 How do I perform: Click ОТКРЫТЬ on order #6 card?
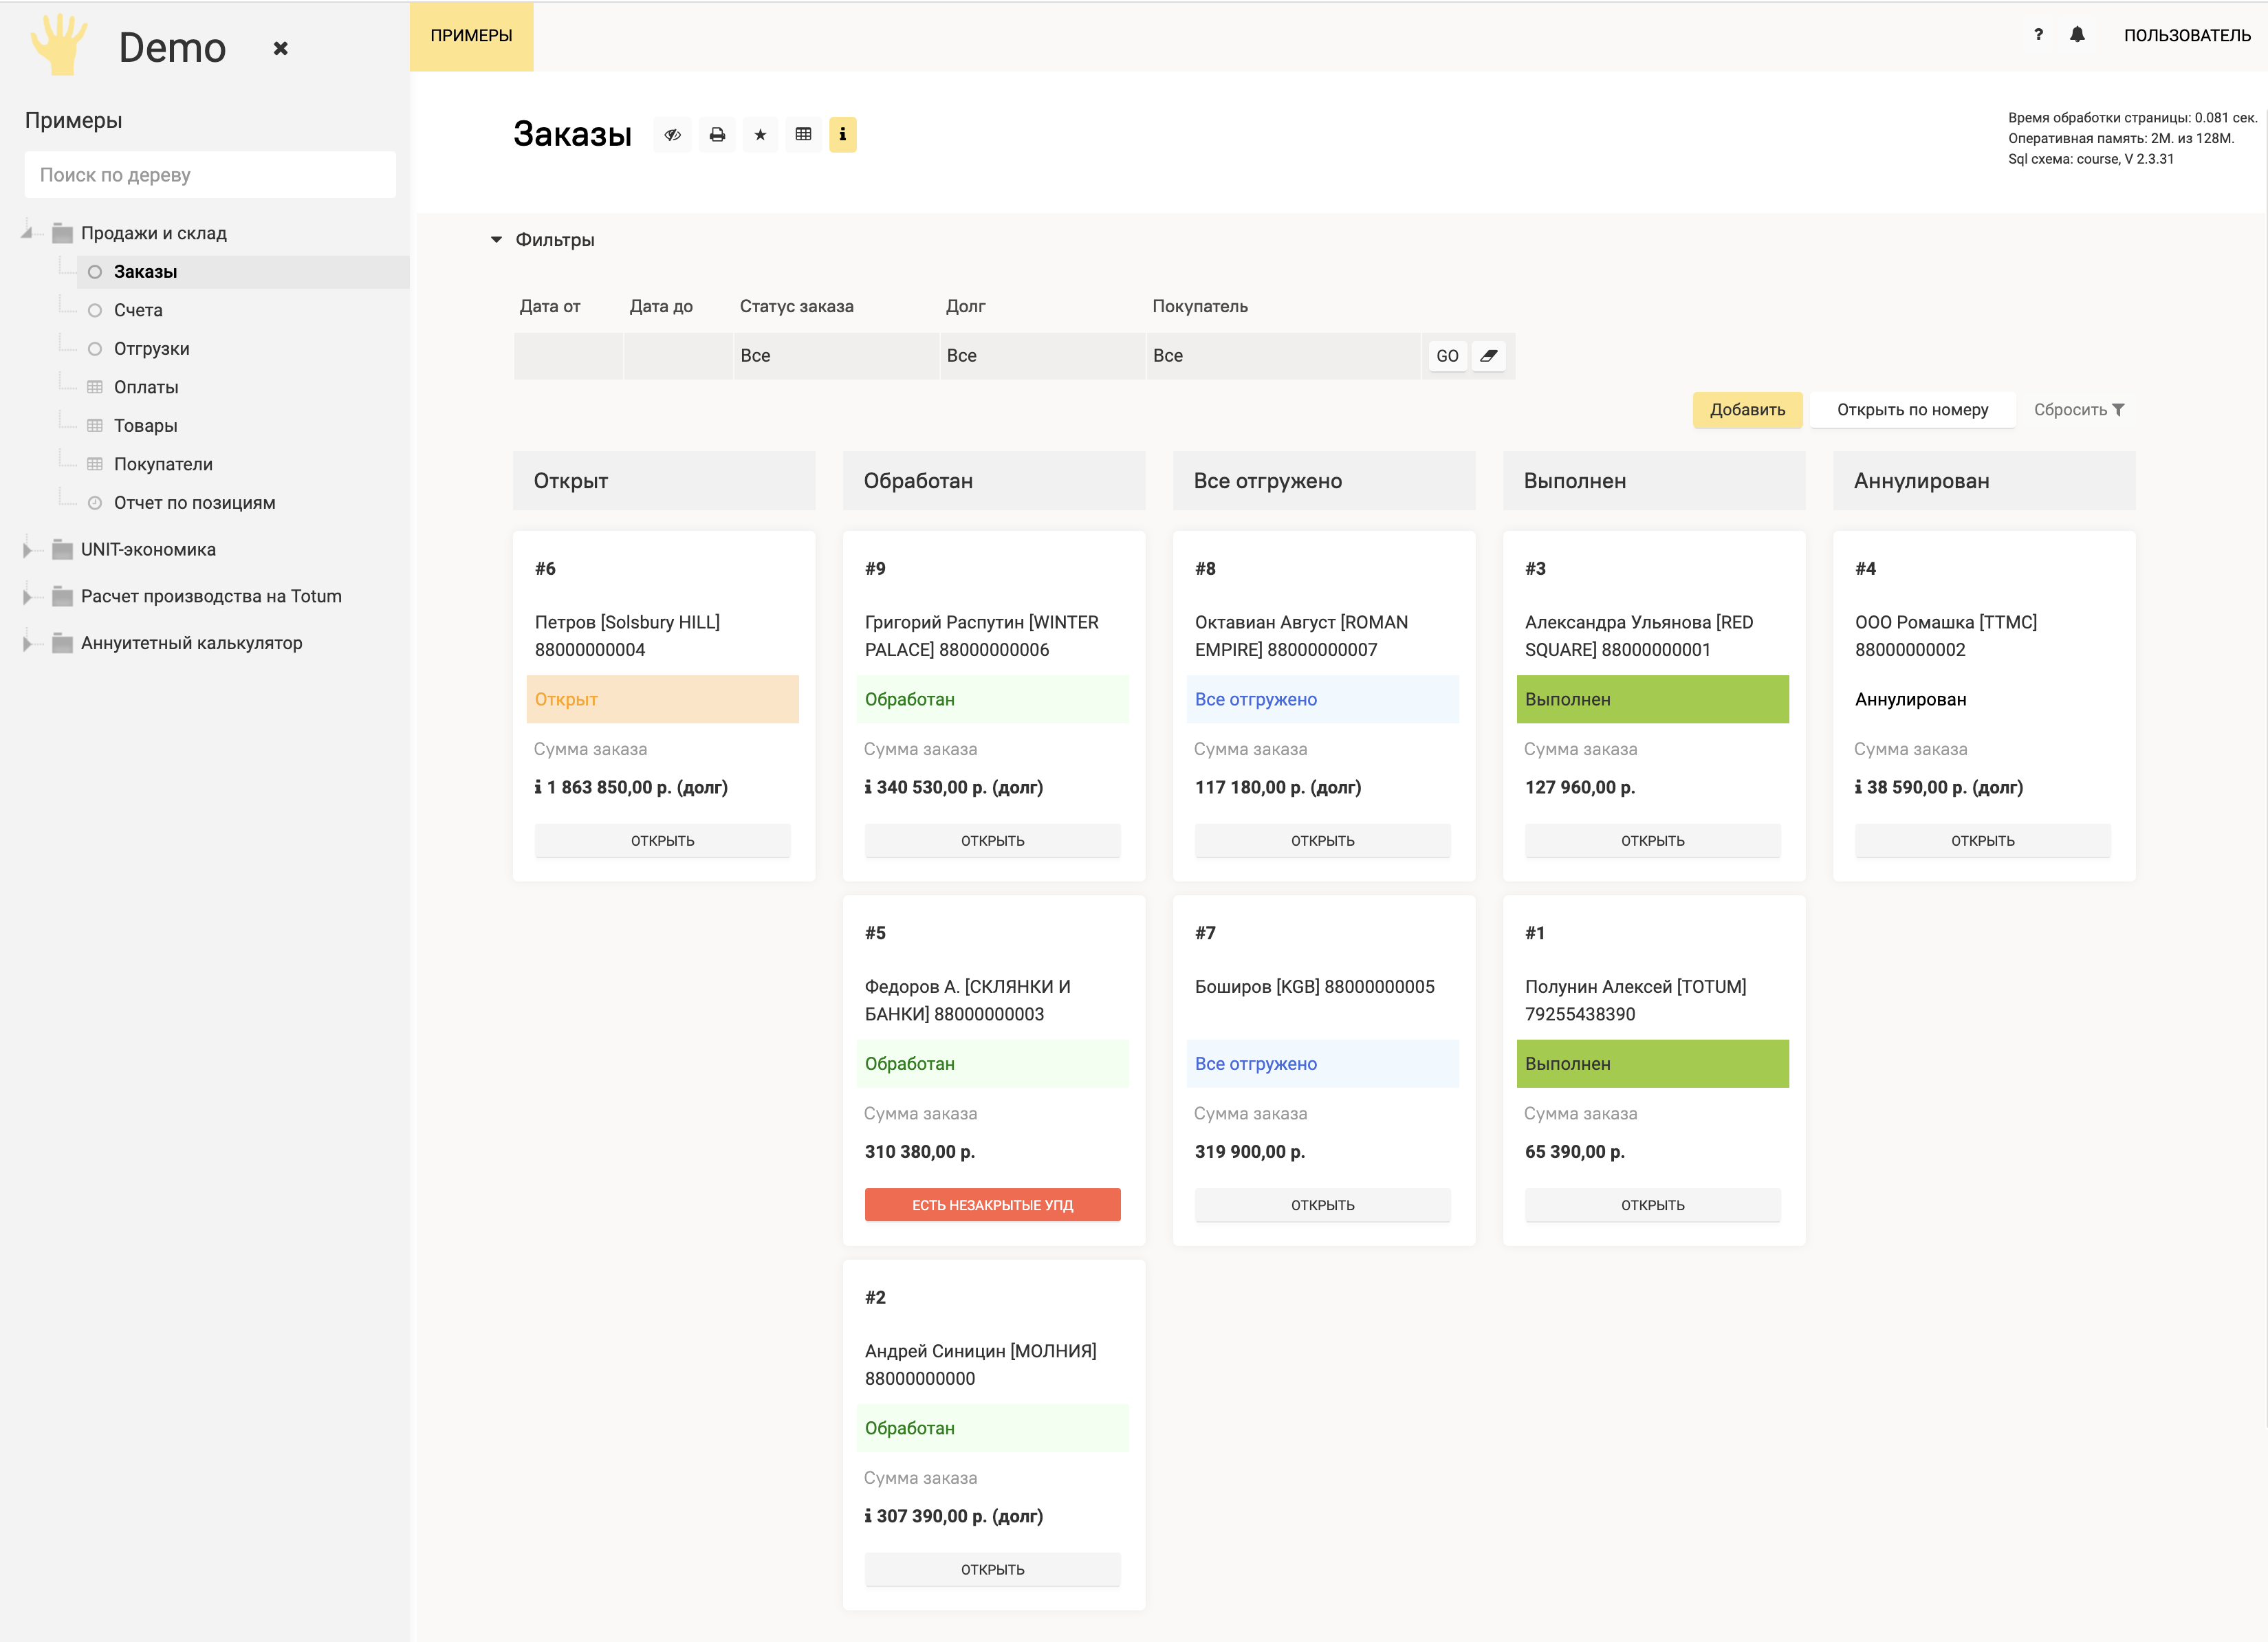tap(662, 841)
